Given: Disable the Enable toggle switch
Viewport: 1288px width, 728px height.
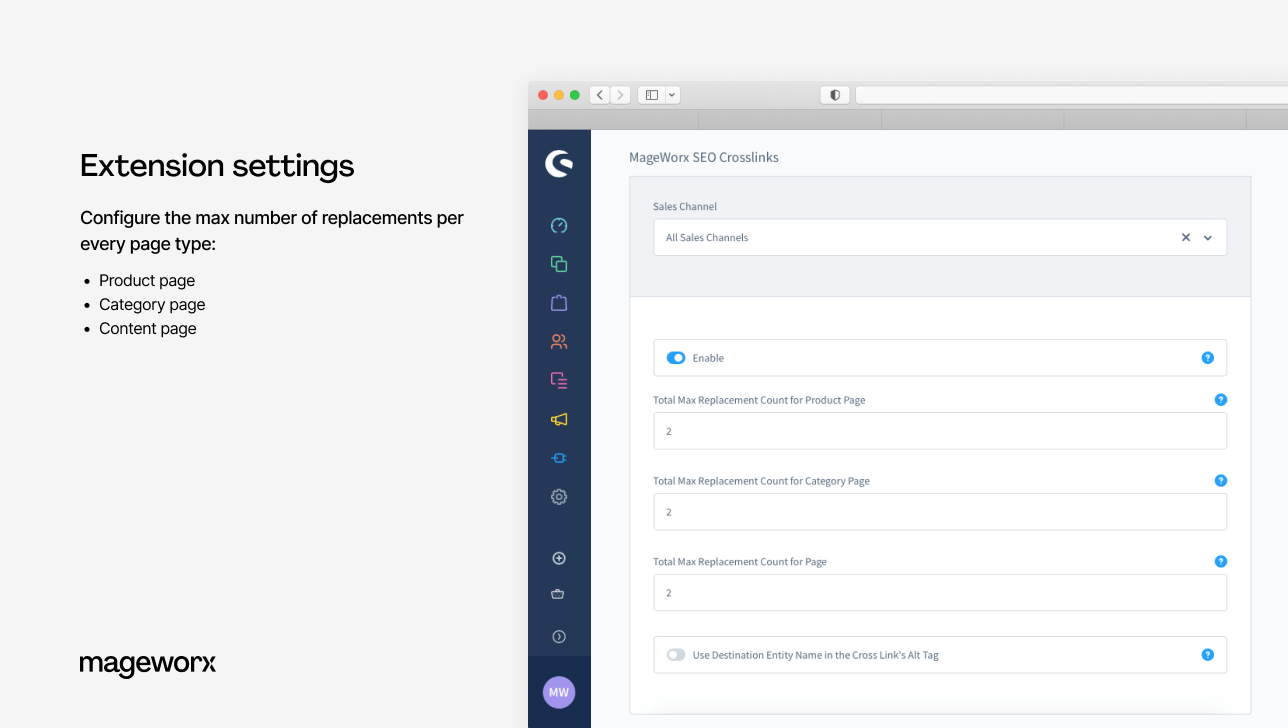Looking at the screenshot, I should pyautogui.click(x=676, y=358).
